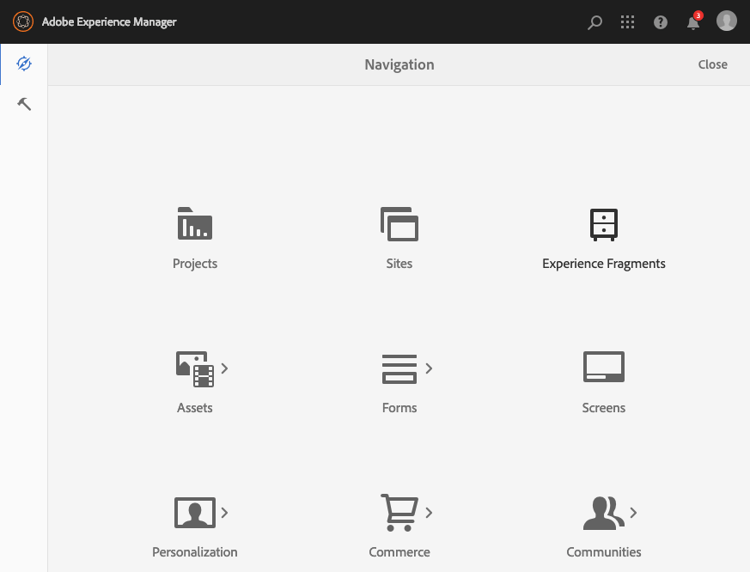Open the Communities people icon
Screen dimensions: 750x572
604,513
